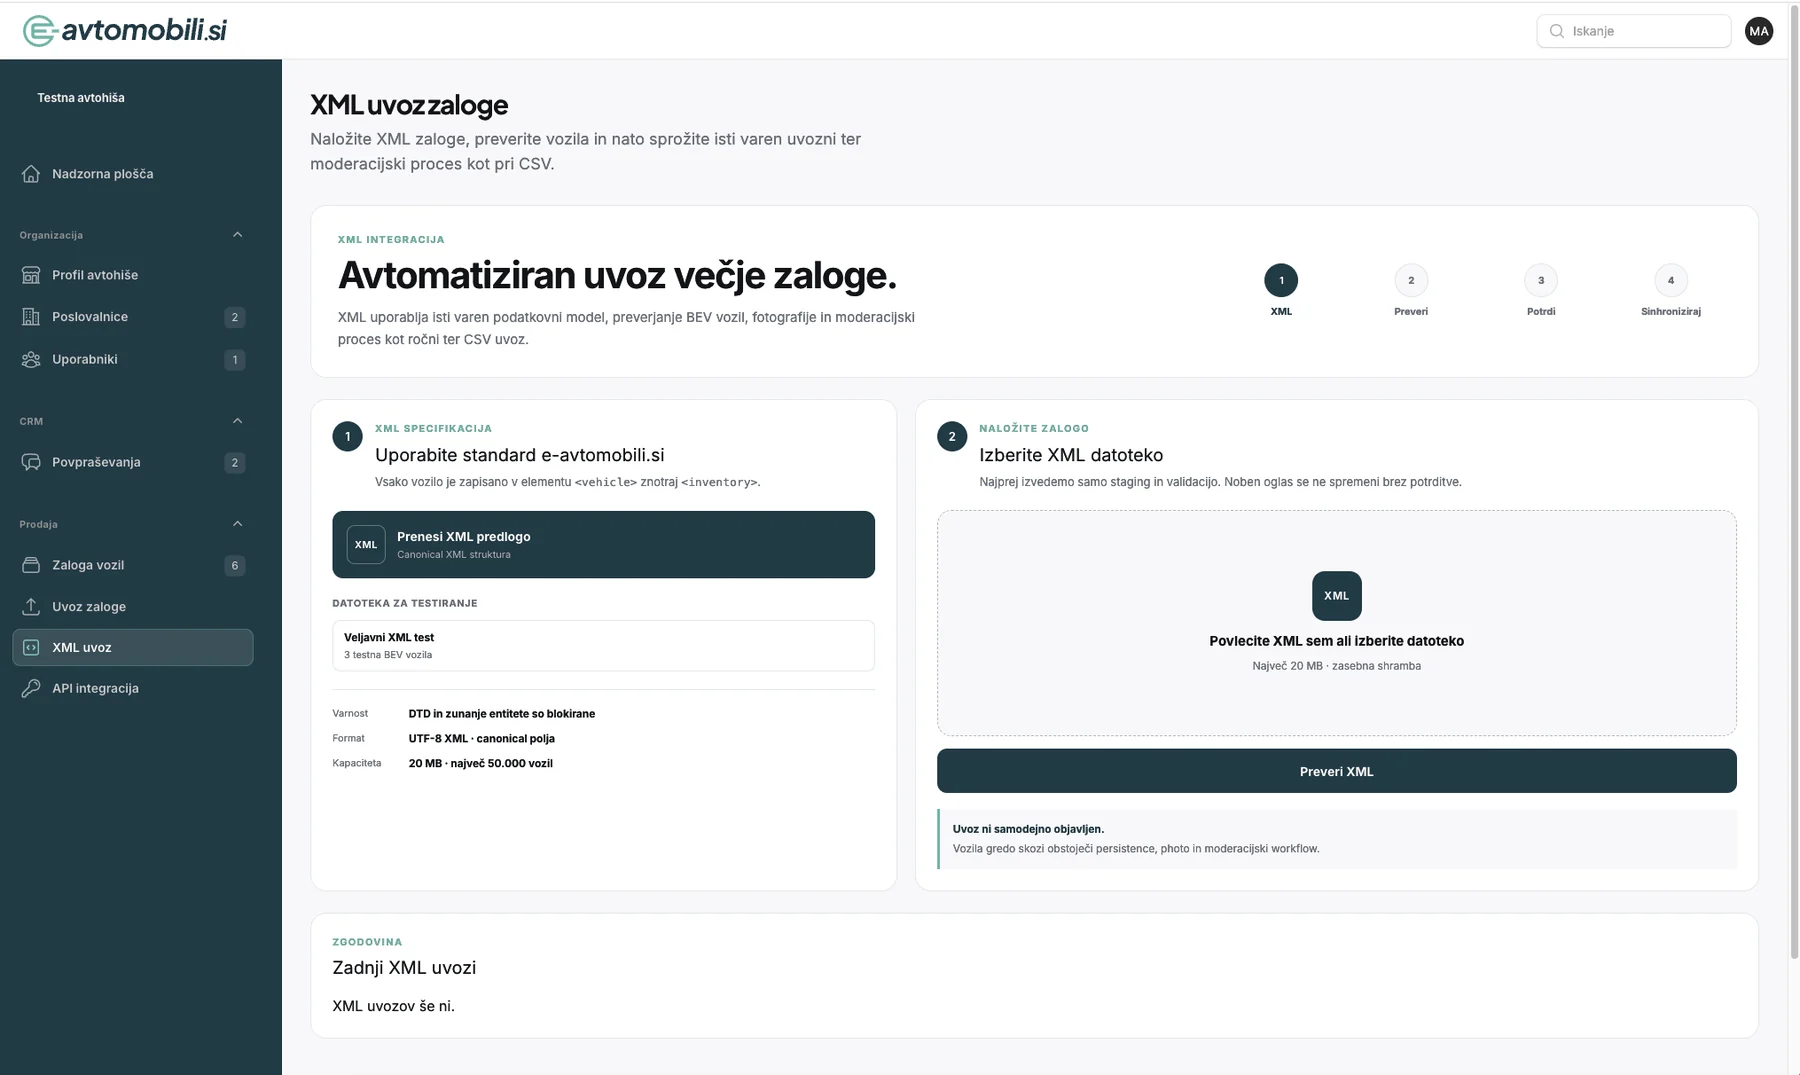The width and height of the screenshot is (1800, 1075).
Task: Click the search magnifier icon
Action: [x=1557, y=31]
